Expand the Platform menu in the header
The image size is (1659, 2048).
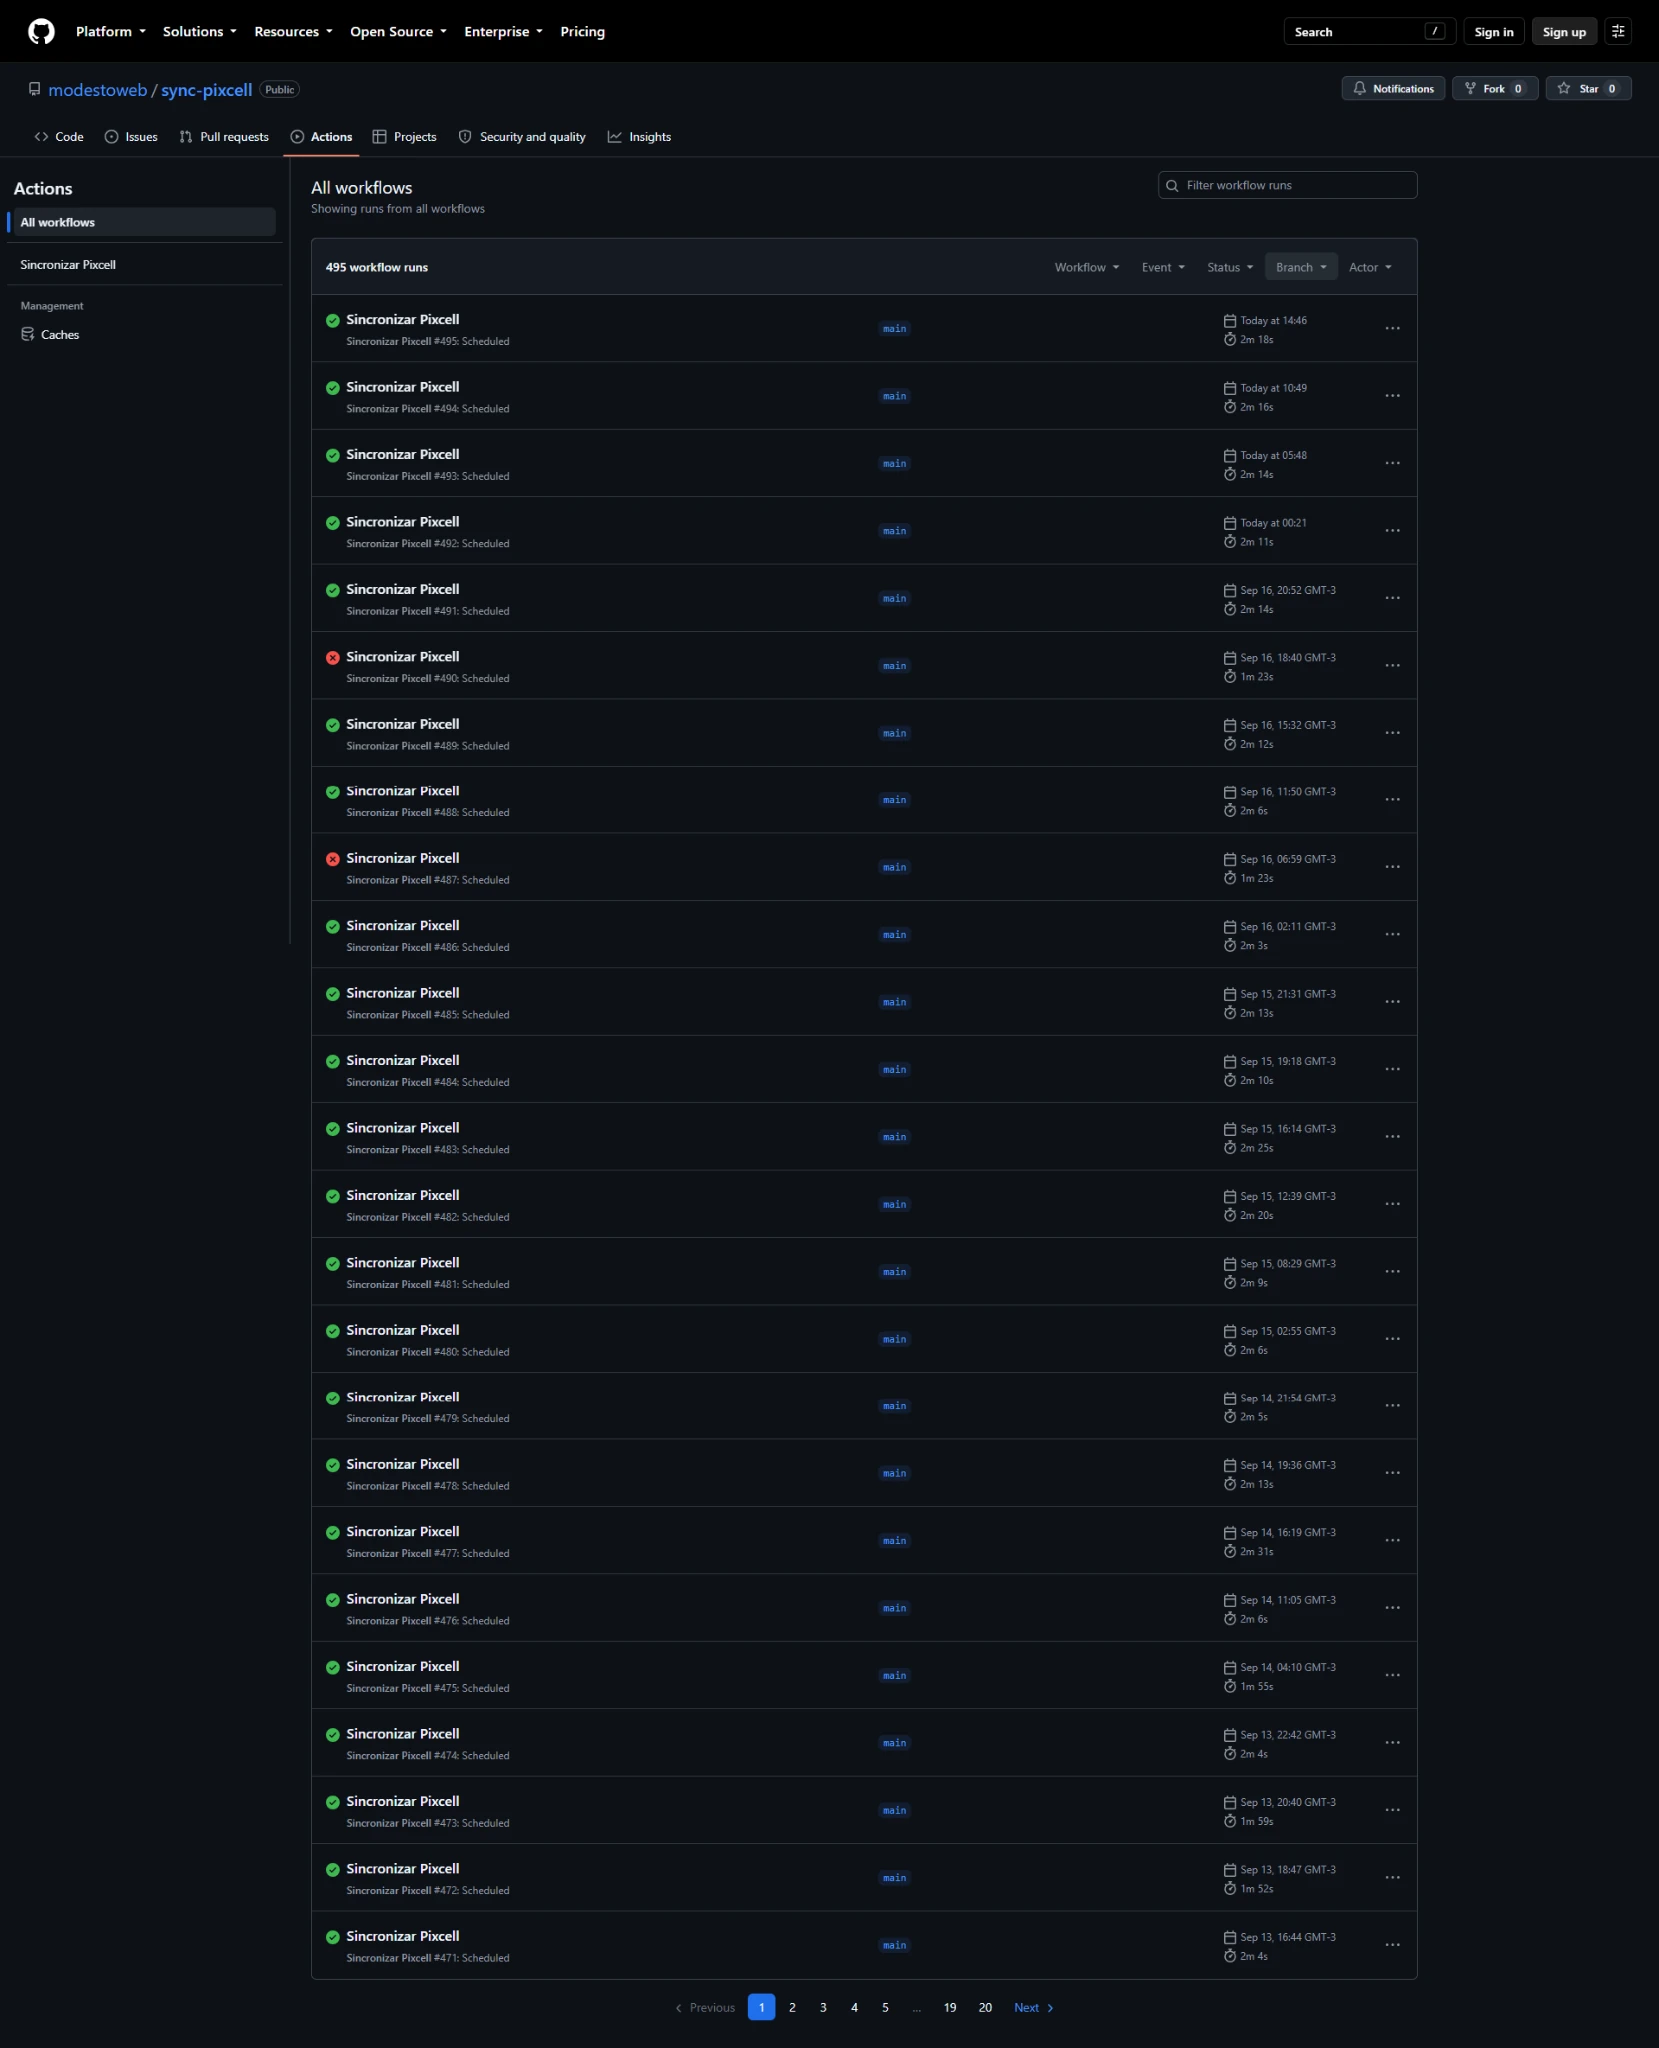(x=111, y=32)
